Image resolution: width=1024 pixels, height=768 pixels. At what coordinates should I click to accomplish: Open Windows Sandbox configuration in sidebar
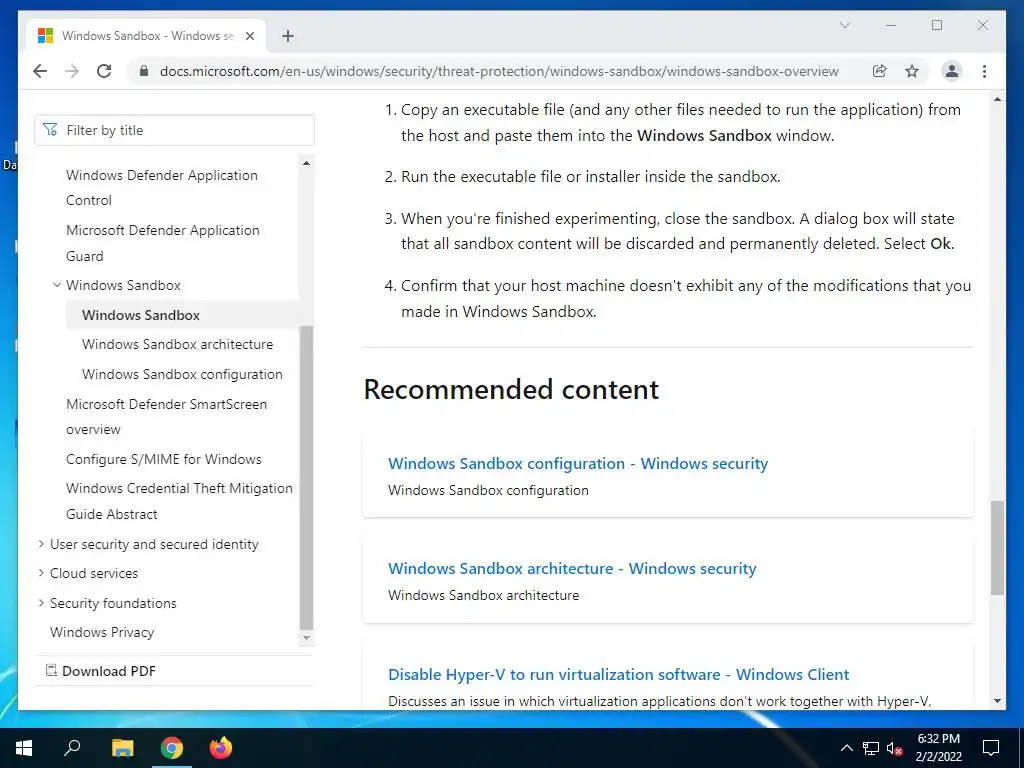(182, 374)
